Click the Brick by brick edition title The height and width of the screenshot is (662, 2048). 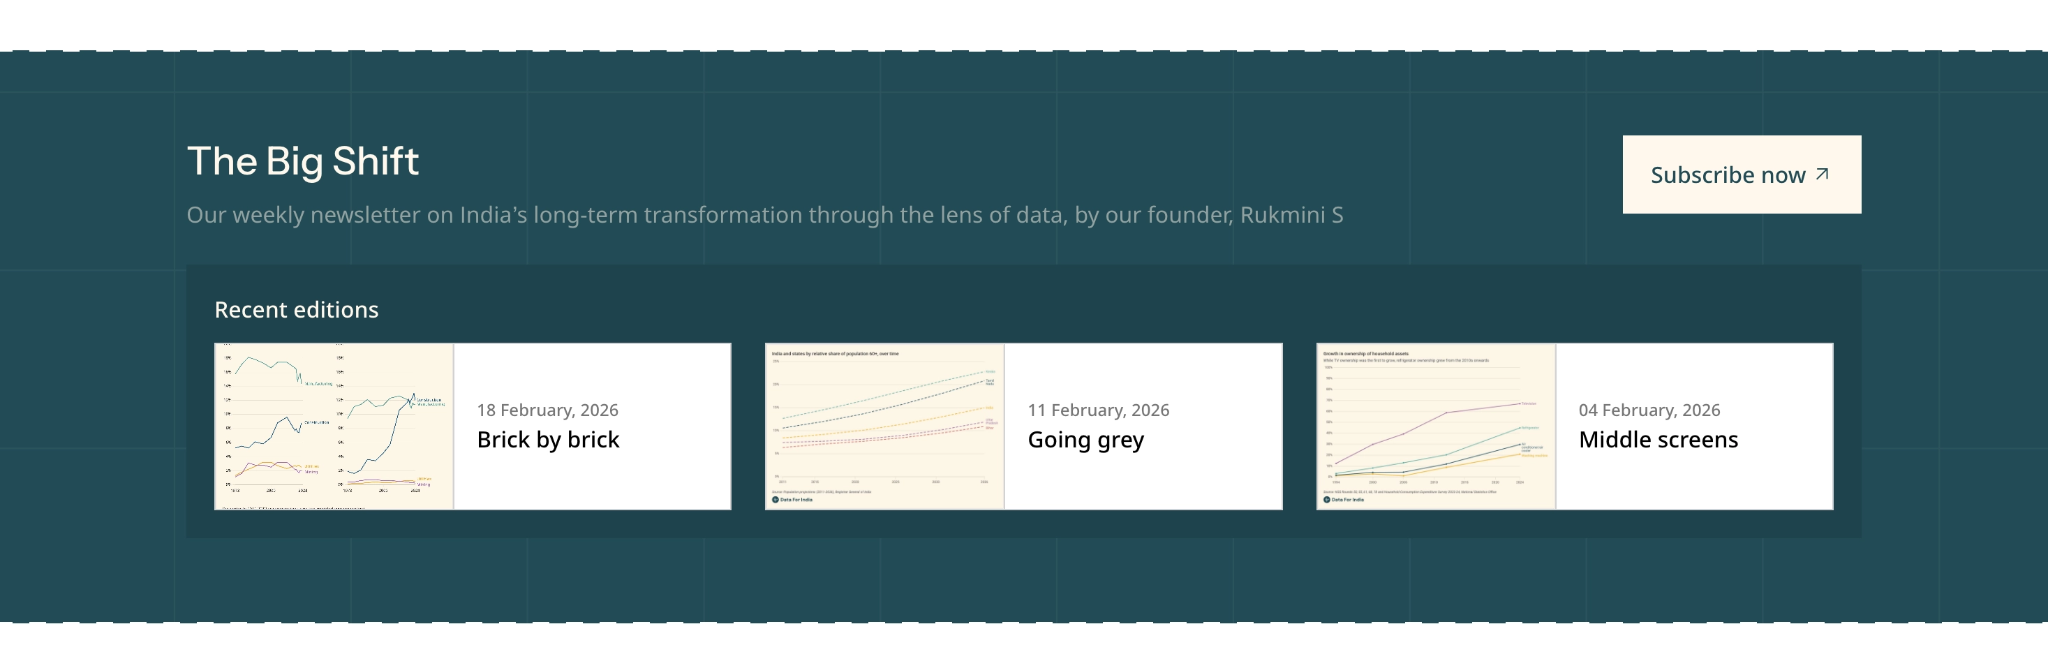point(548,440)
